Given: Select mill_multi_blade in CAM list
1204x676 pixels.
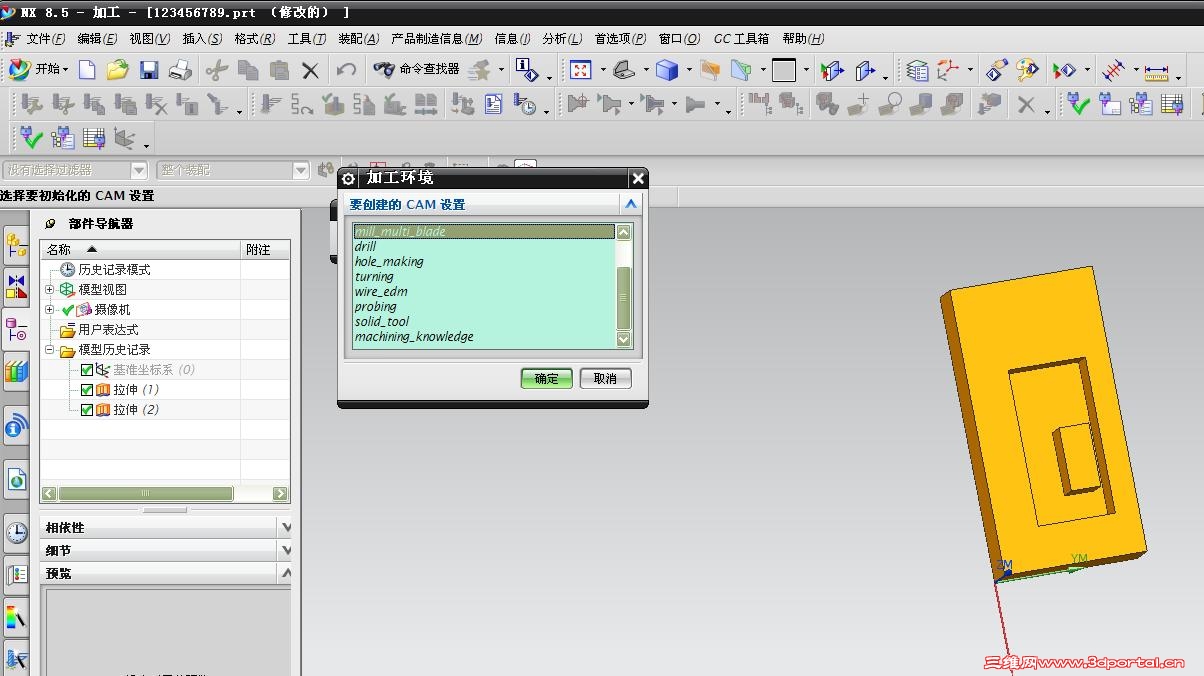Looking at the screenshot, I should 484,232.
